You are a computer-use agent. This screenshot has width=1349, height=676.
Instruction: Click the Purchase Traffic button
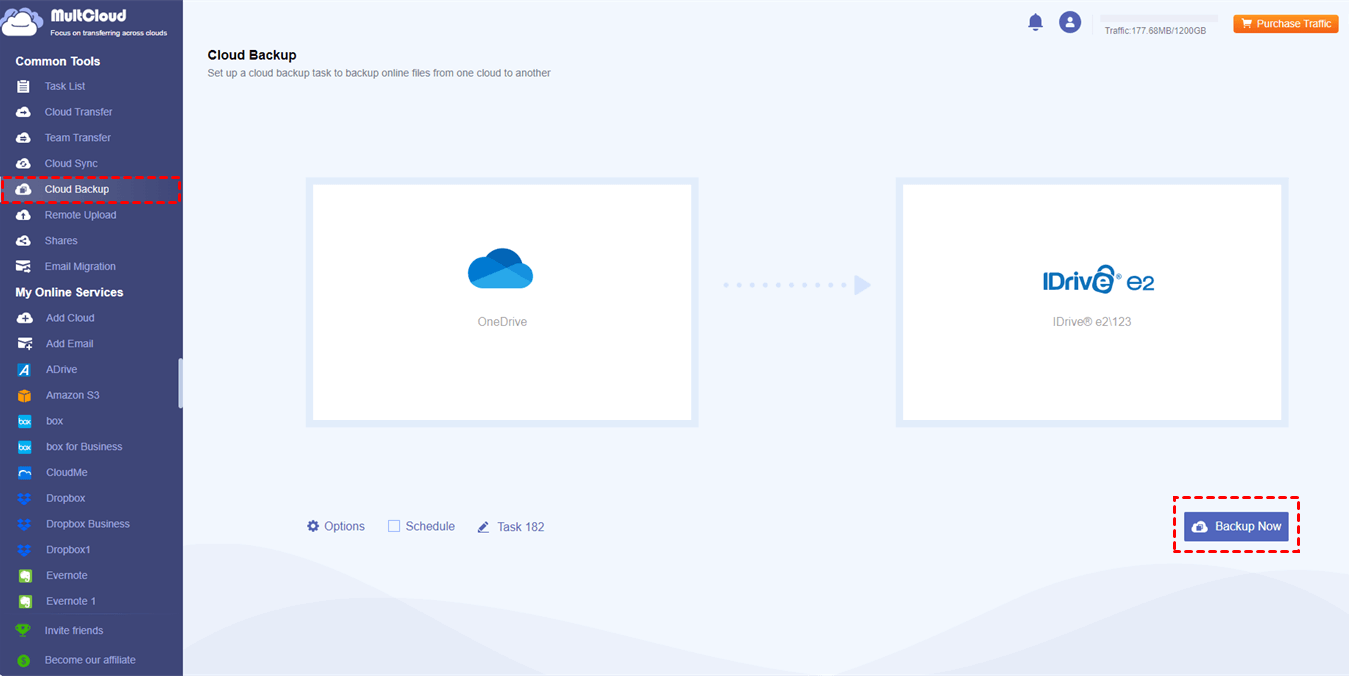[x=1286, y=23]
